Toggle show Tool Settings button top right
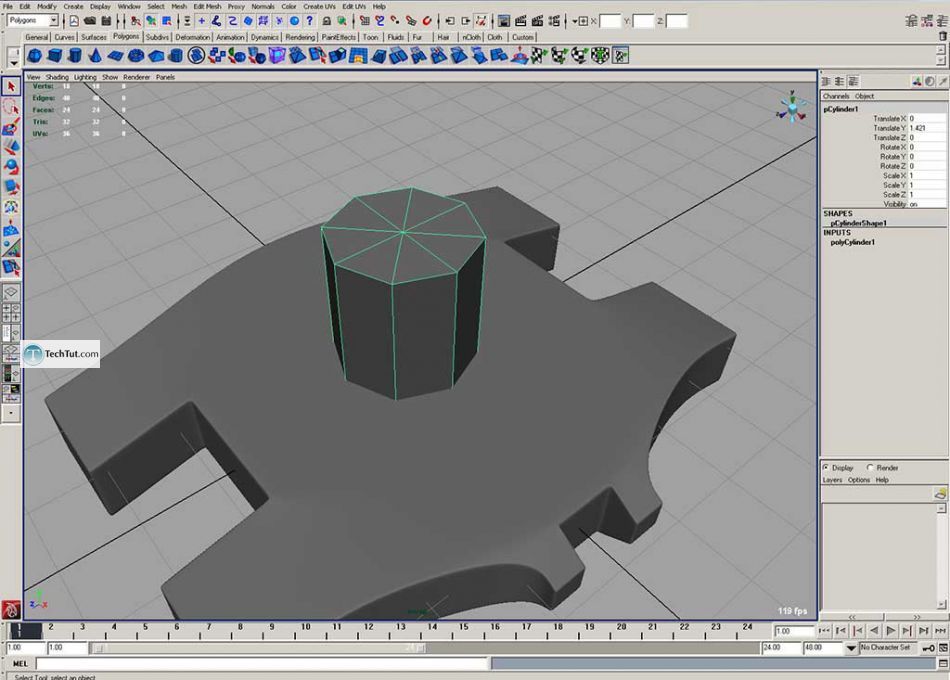Viewport: 950px width, 680px height. coord(927,21)
